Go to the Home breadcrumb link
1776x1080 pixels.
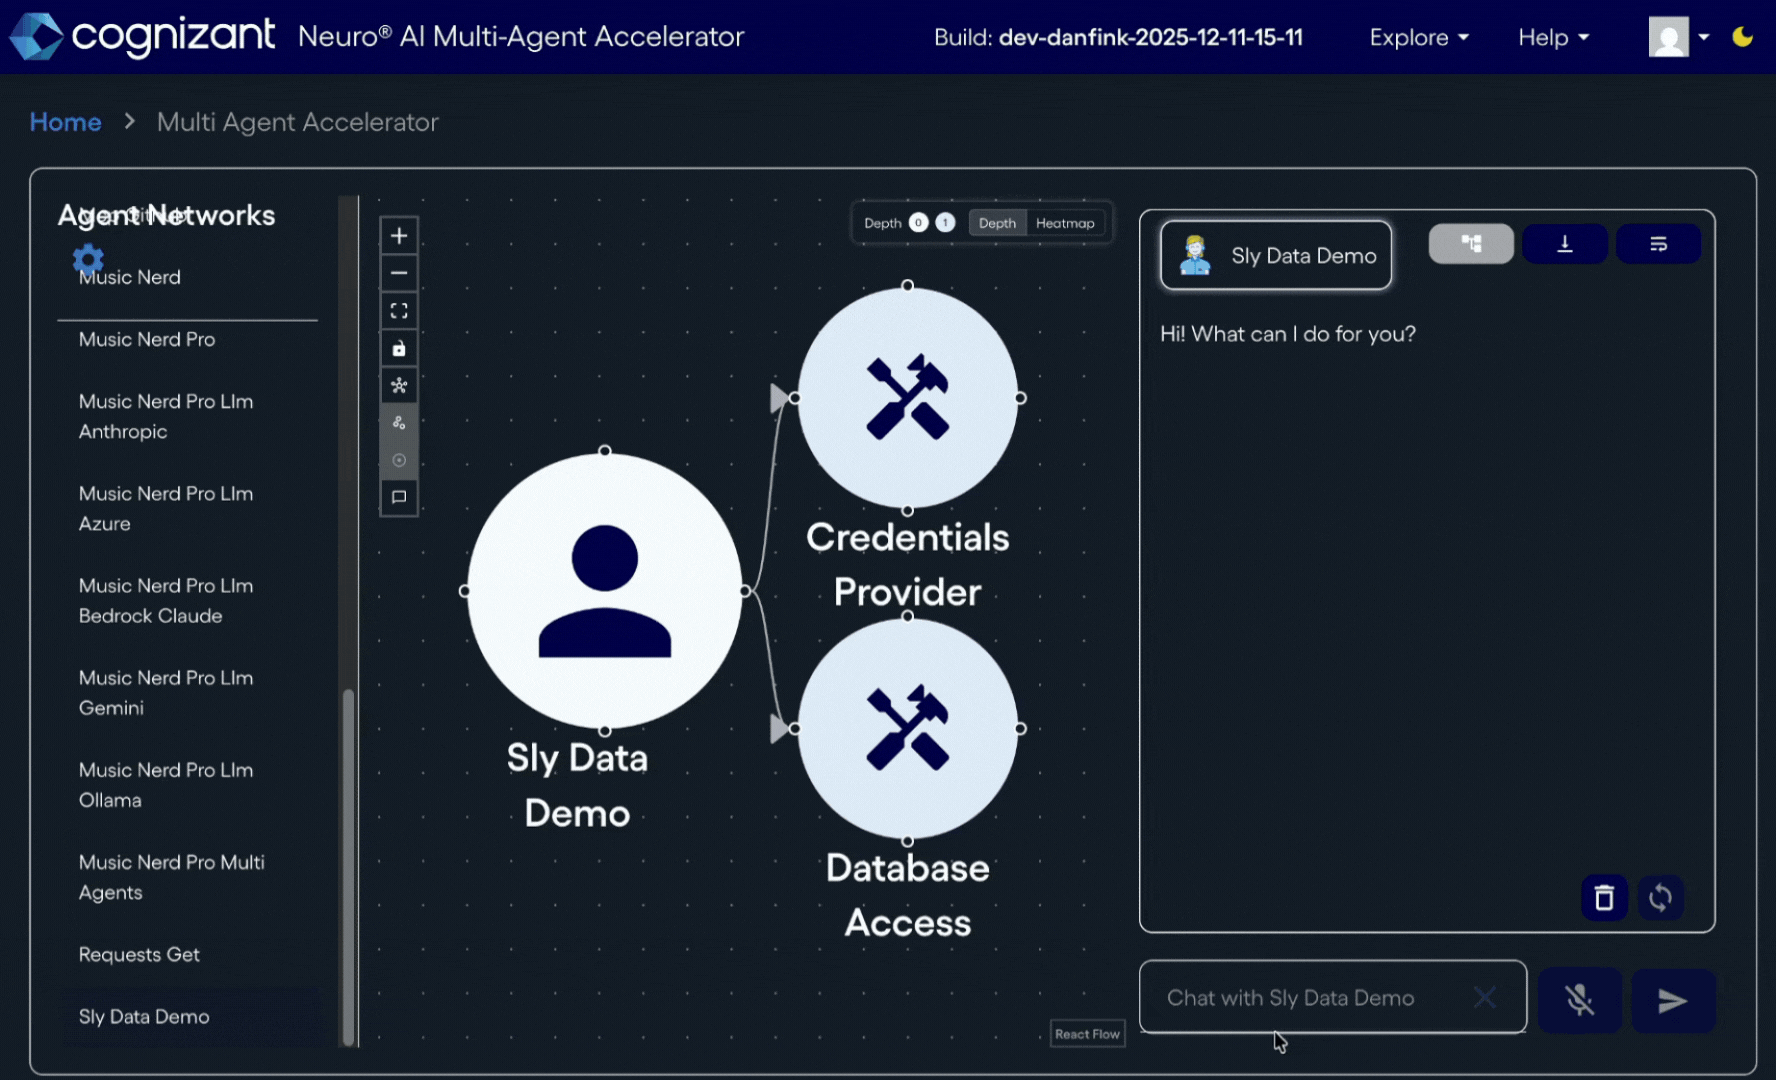coord(65,122)
